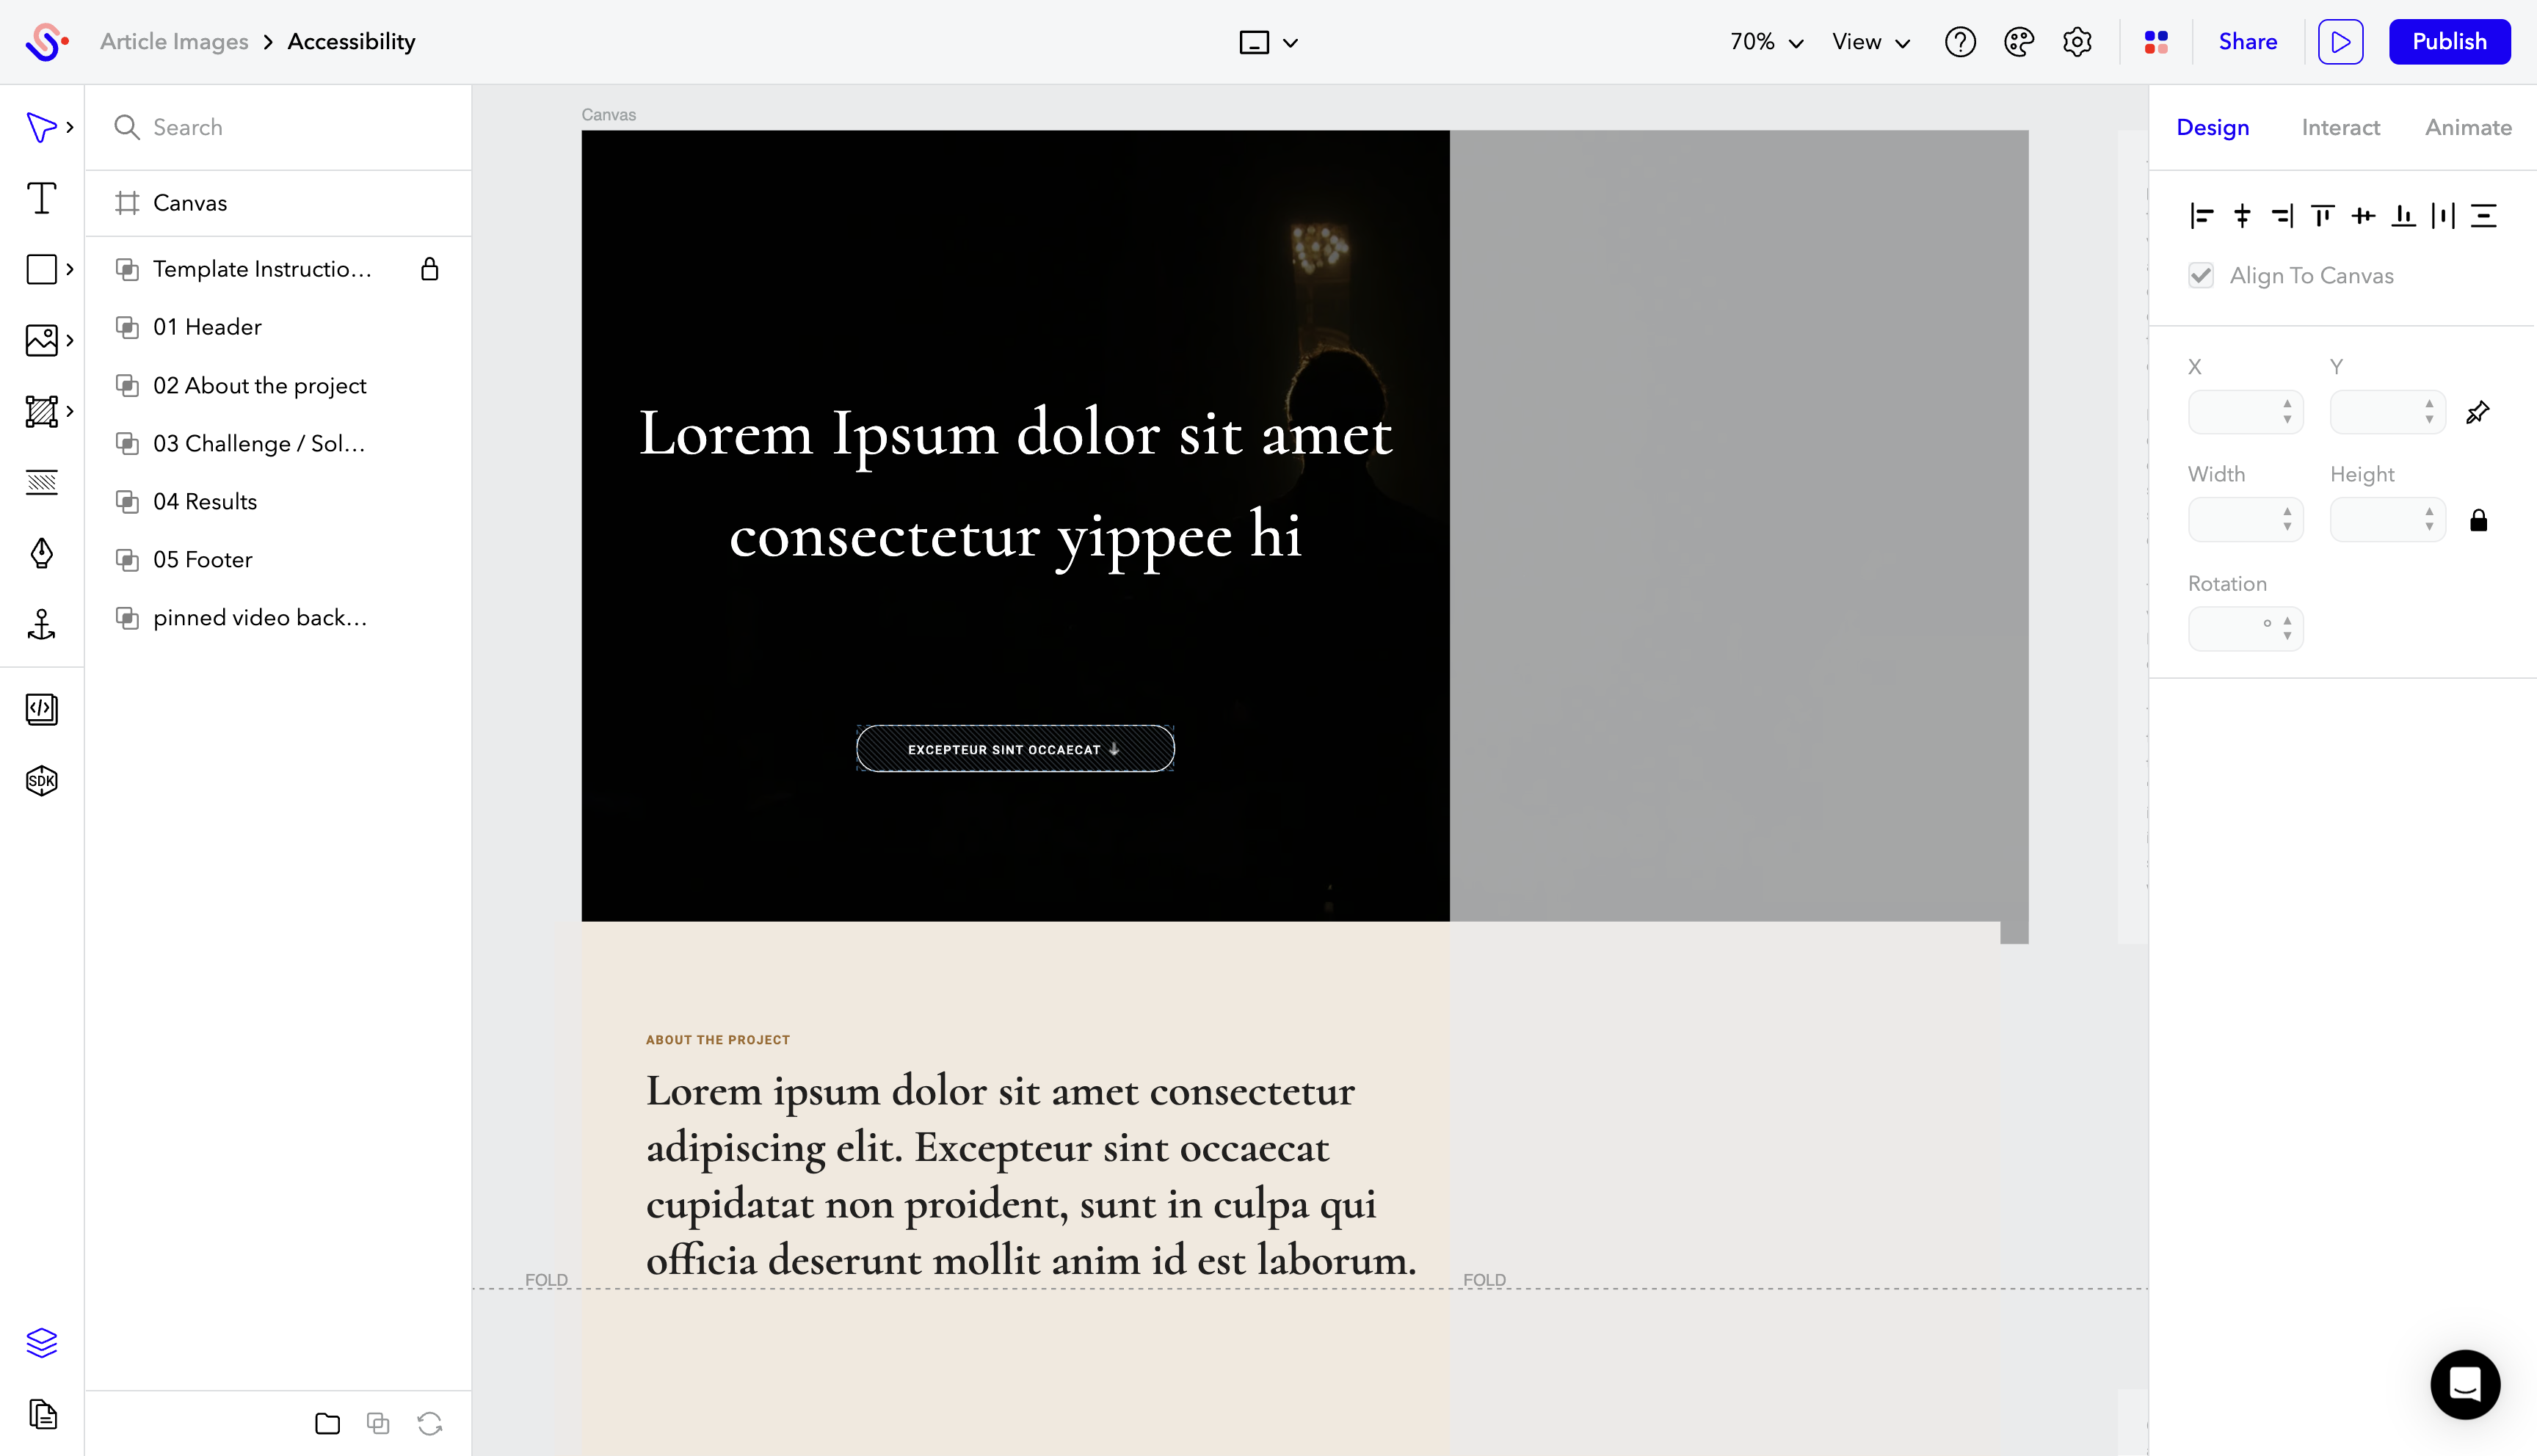Viewport: 2537px width, 1456px height.
Task: Click the Publish button
Action: [x=2449, y=42]
